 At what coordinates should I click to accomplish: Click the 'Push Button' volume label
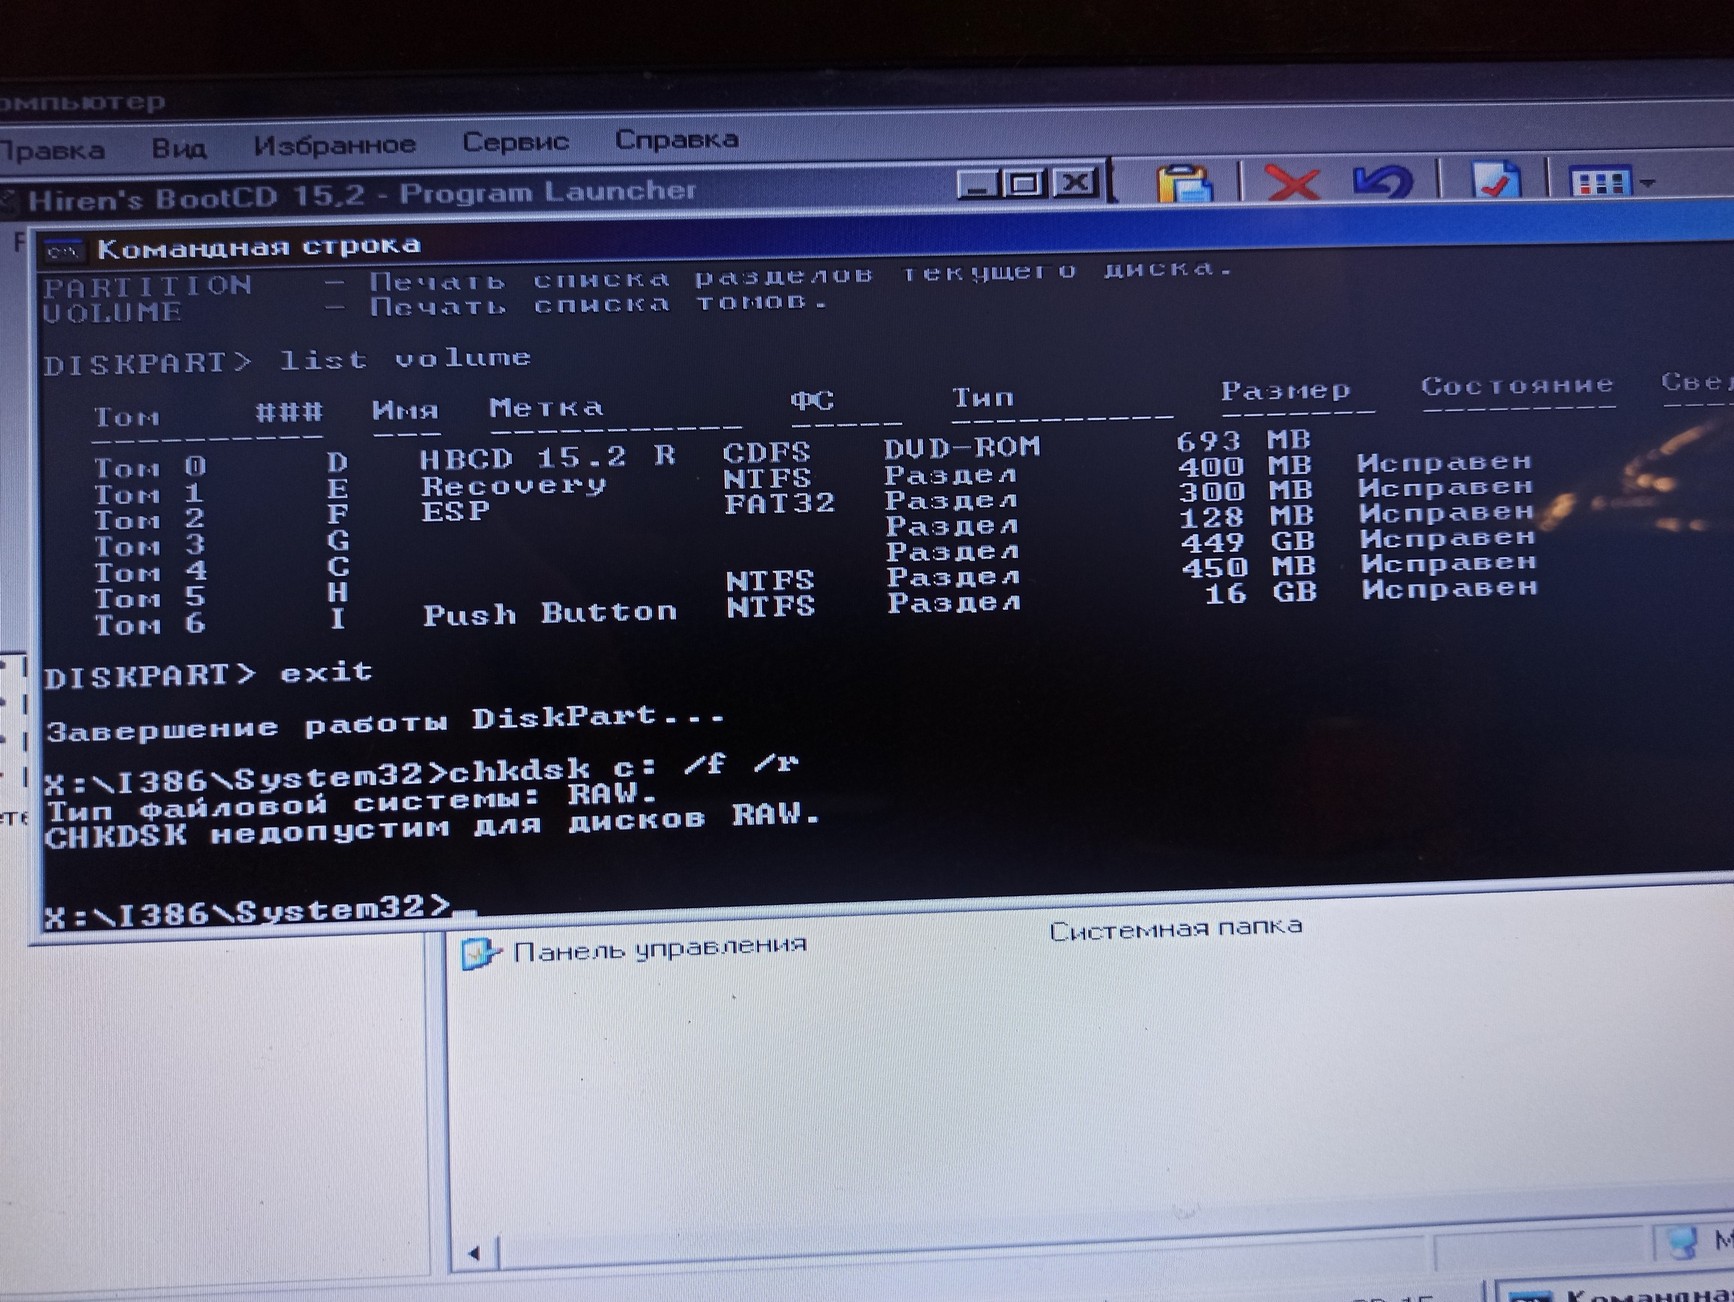pyautogui.click(x=549, y=613)
